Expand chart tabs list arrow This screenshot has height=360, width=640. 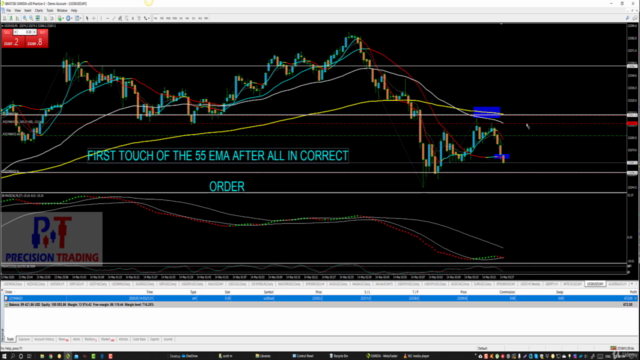coord(632,284)
